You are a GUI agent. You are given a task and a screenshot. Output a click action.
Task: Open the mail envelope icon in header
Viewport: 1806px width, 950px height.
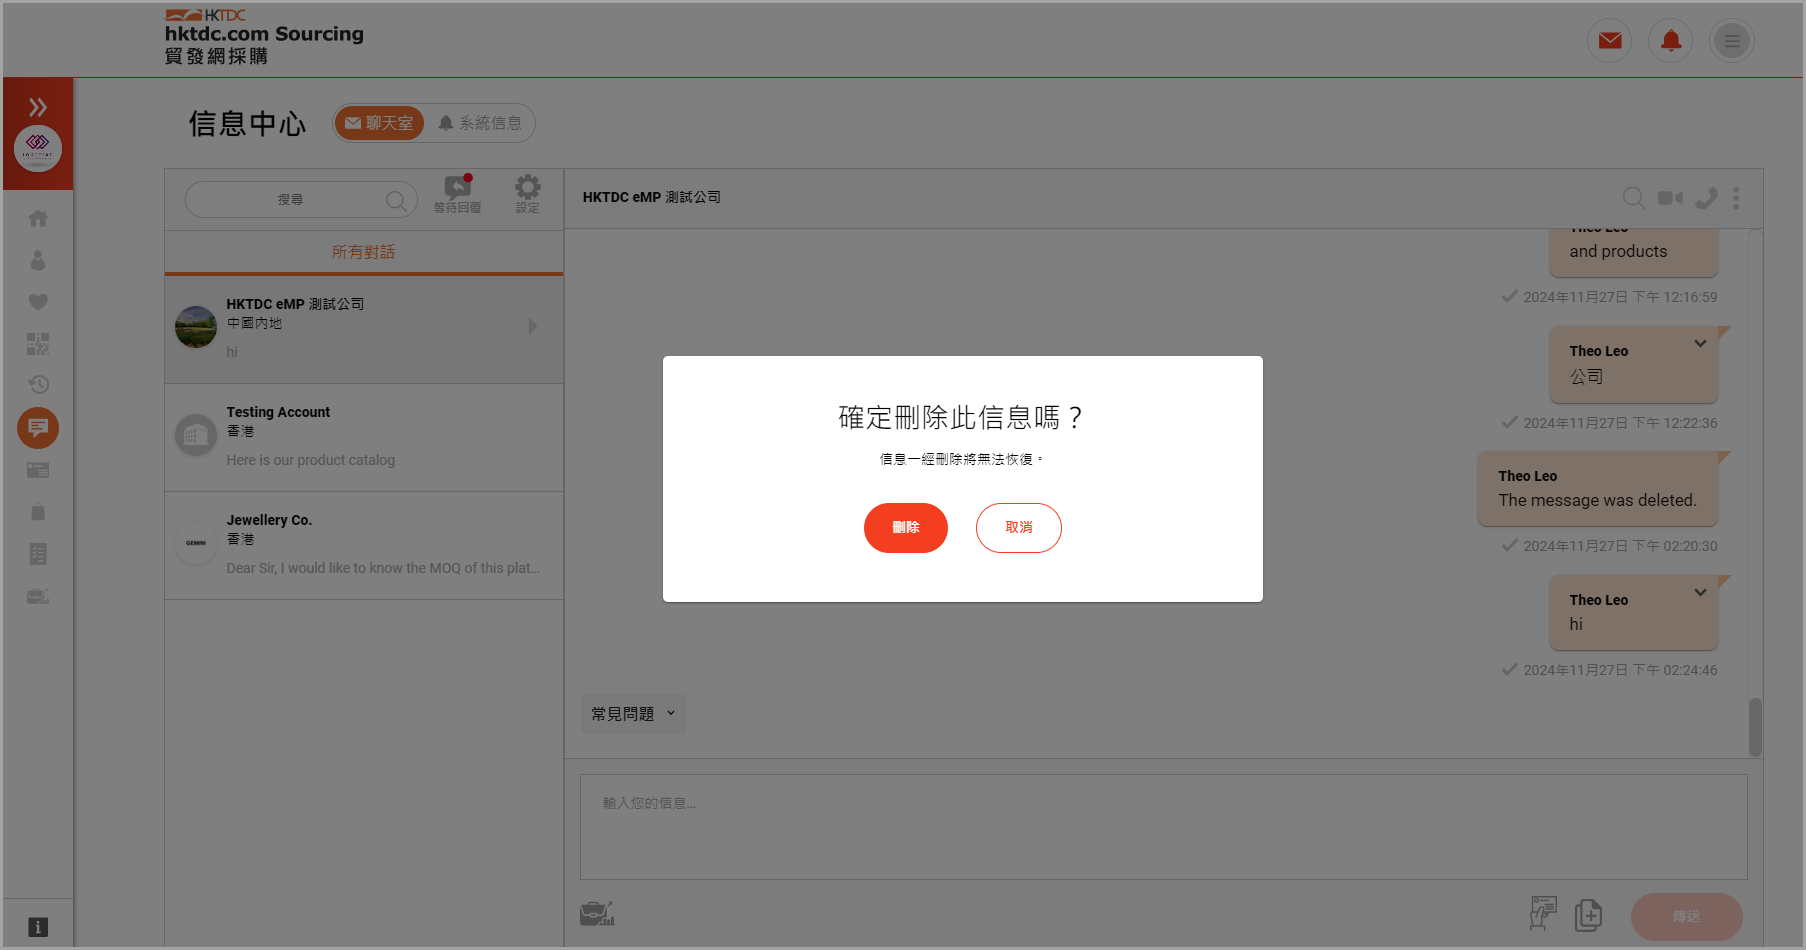(1610, 41)
